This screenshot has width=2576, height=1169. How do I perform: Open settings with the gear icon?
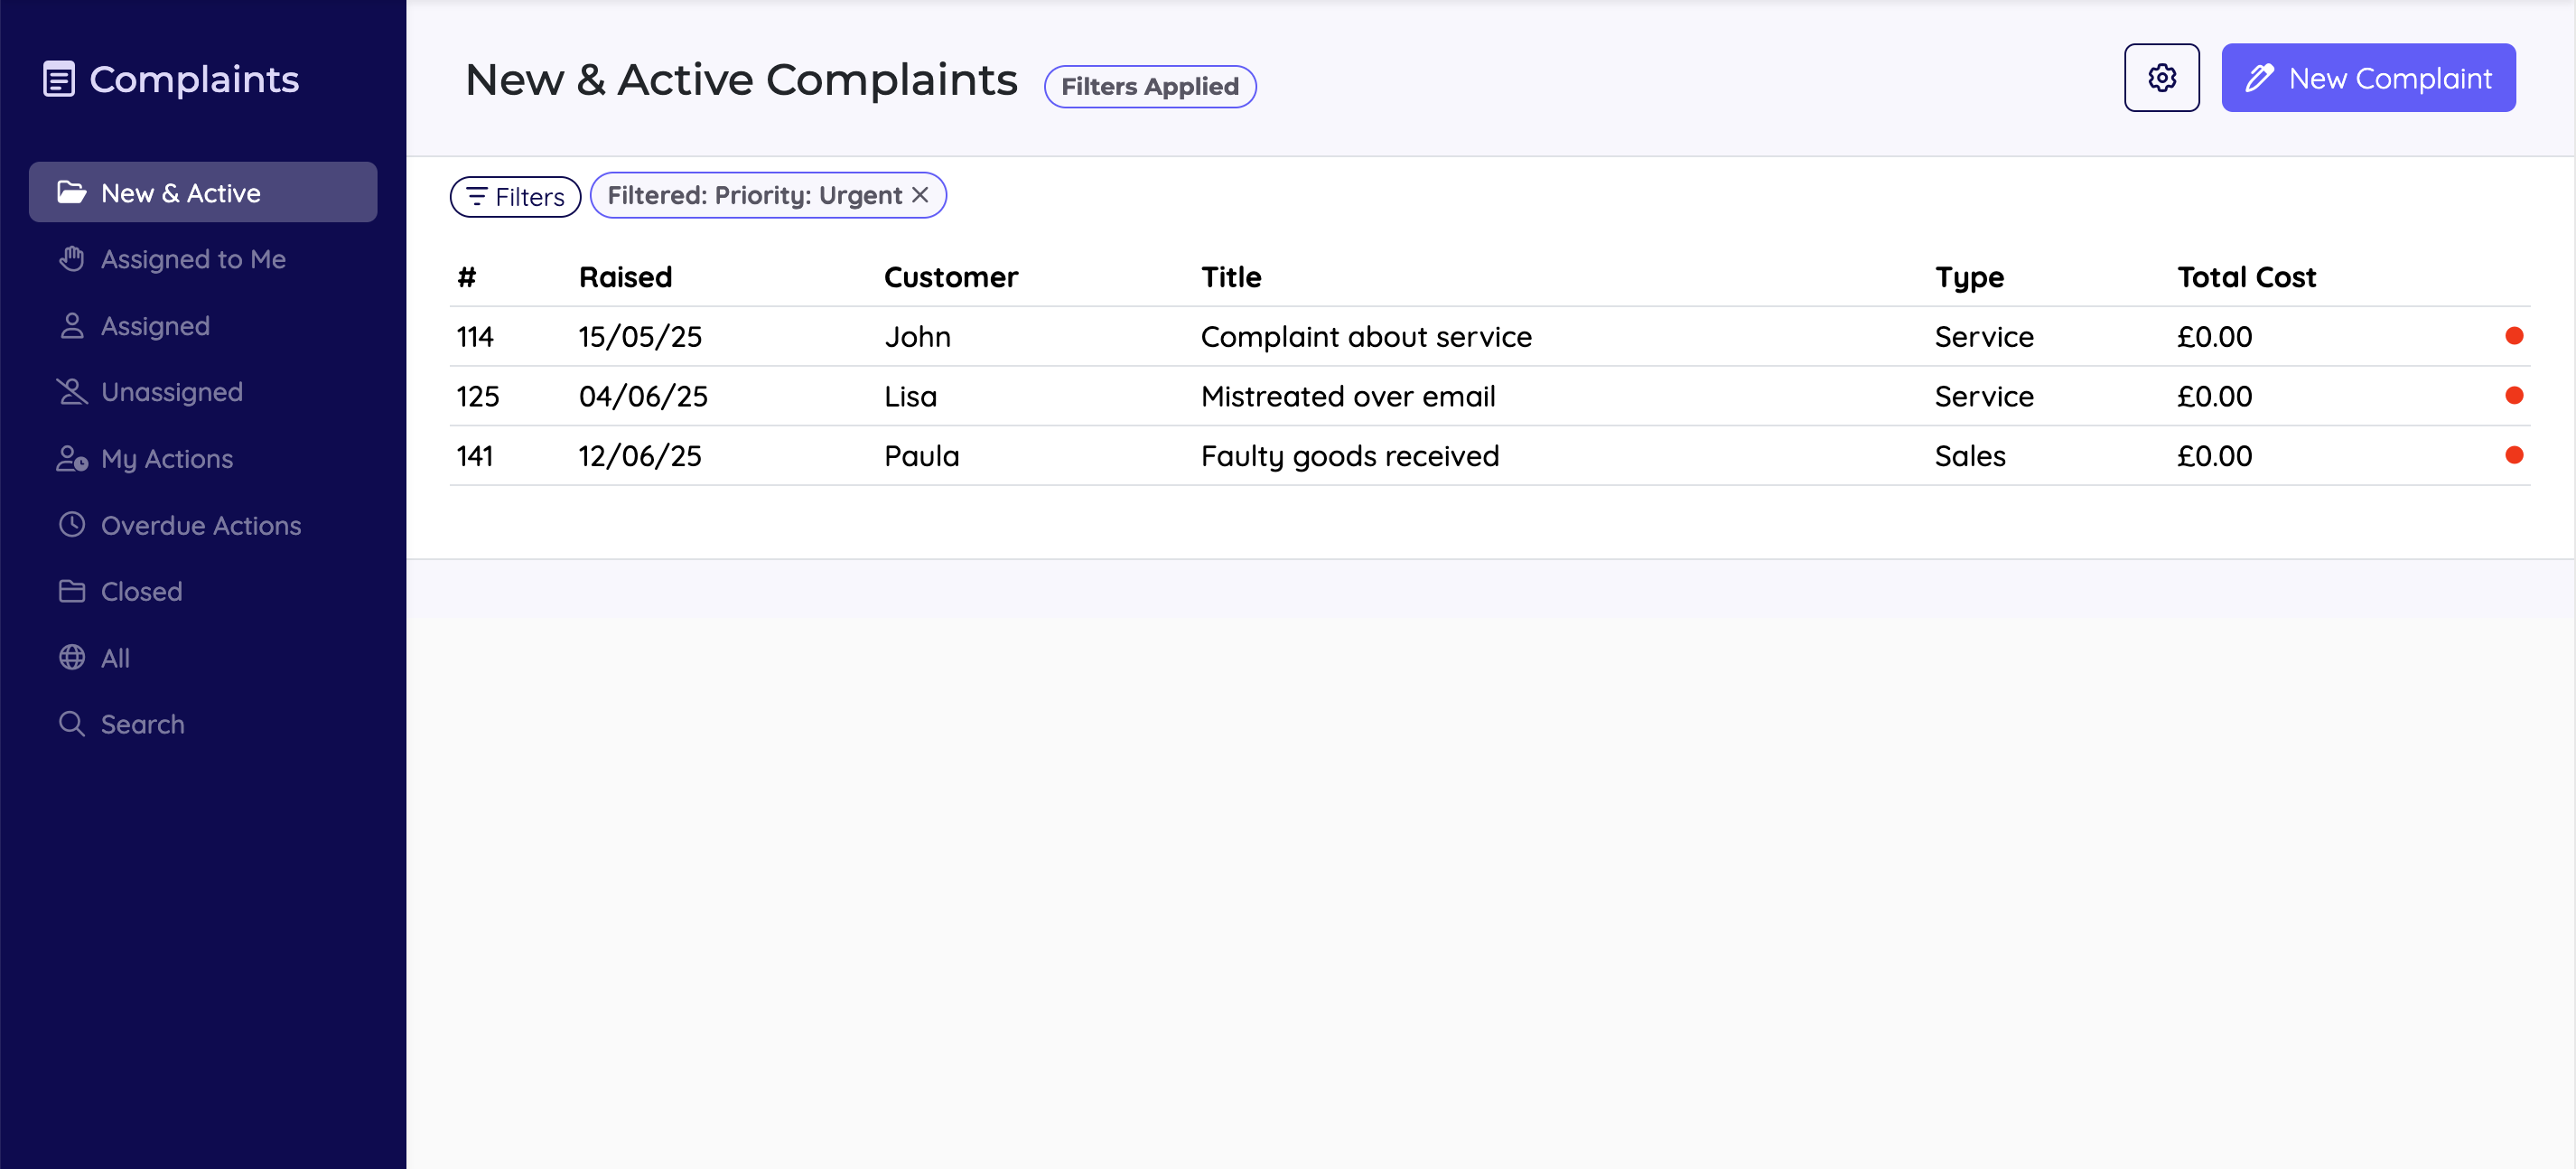[x=2161, y=78]
